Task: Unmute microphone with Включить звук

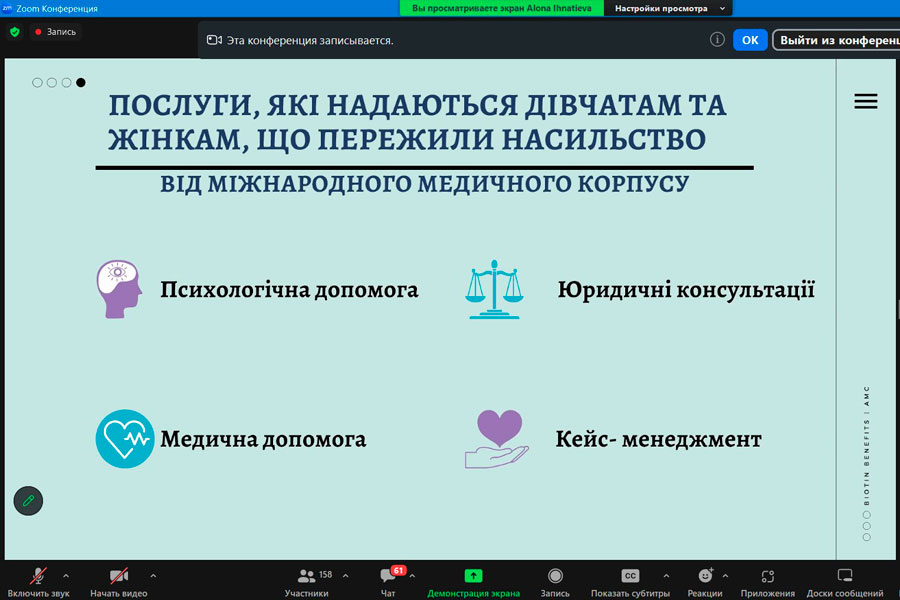Action: pos(38,582)
